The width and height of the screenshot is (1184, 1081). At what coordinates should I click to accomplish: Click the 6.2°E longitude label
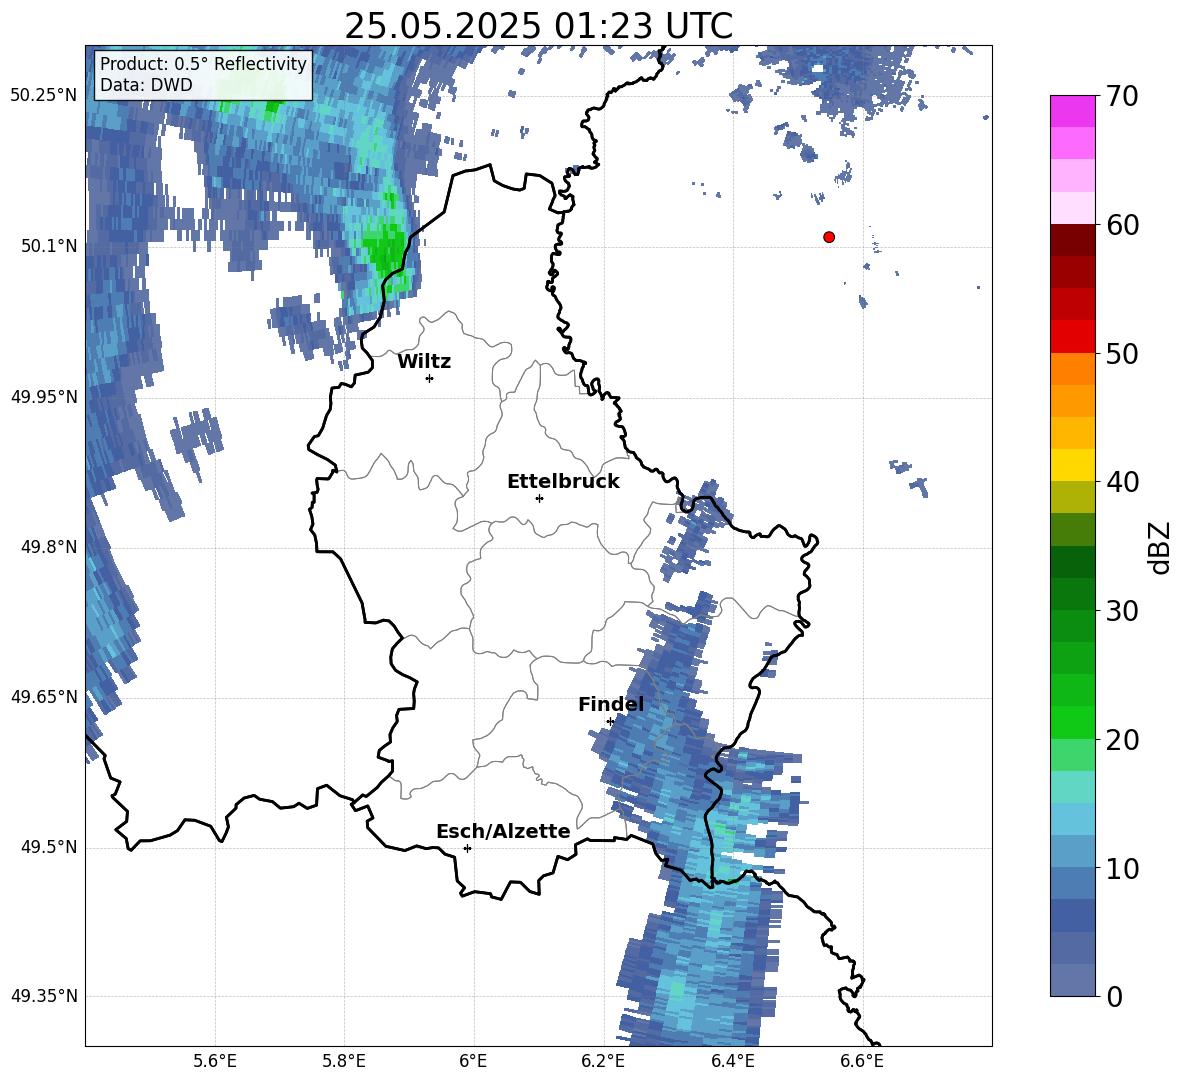[603, 1061]
